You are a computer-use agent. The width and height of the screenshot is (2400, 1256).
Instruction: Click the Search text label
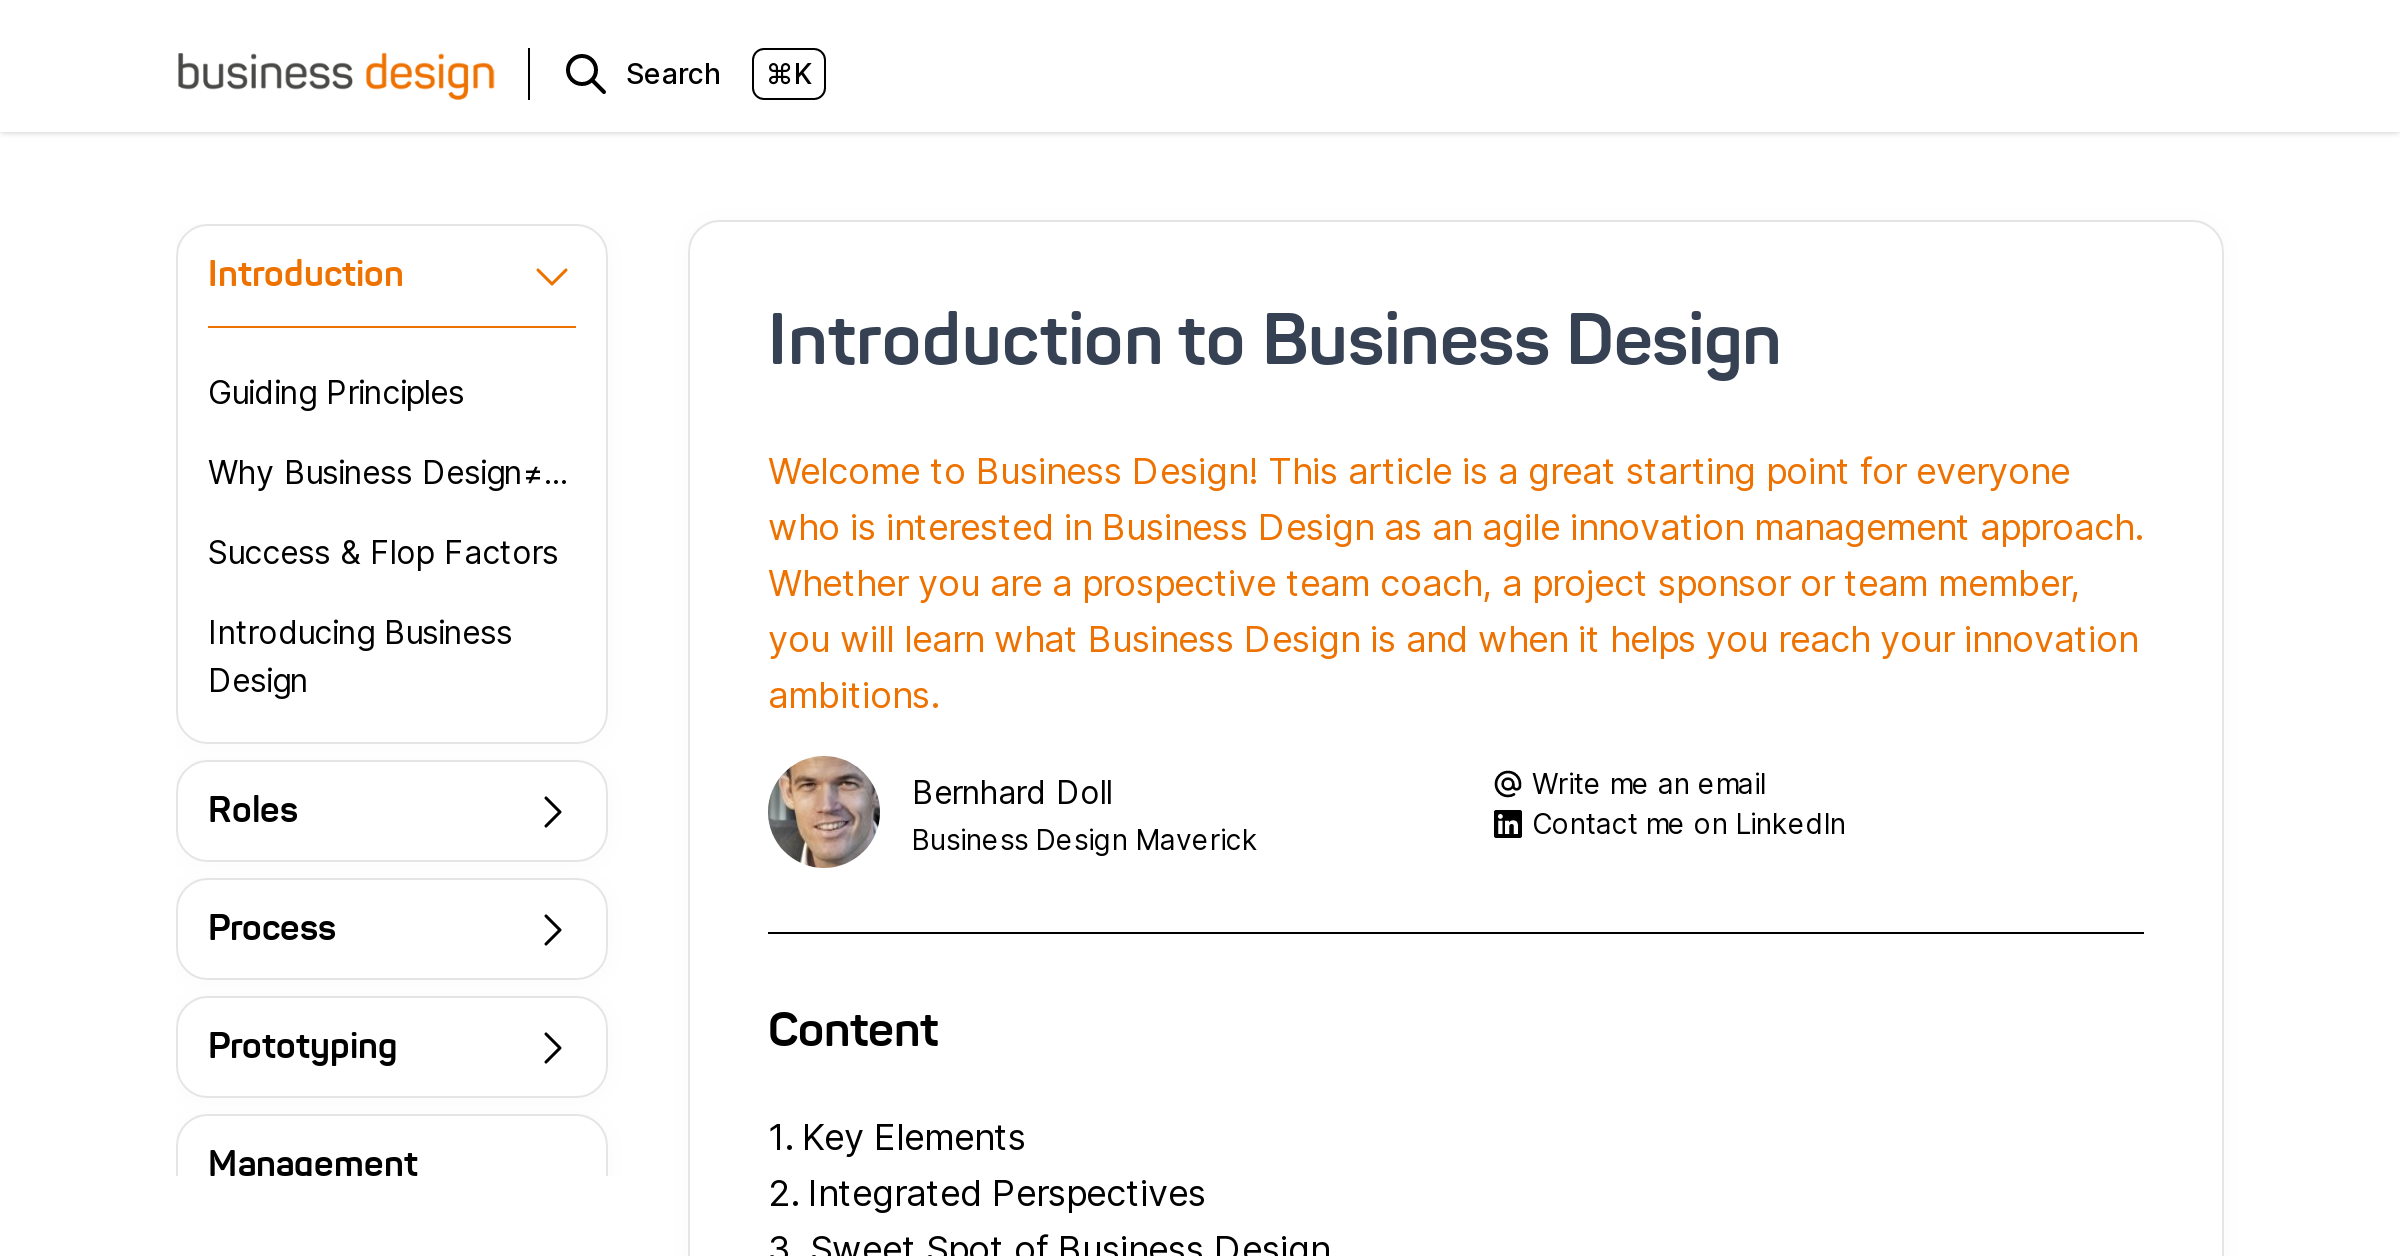click(673, 73)
